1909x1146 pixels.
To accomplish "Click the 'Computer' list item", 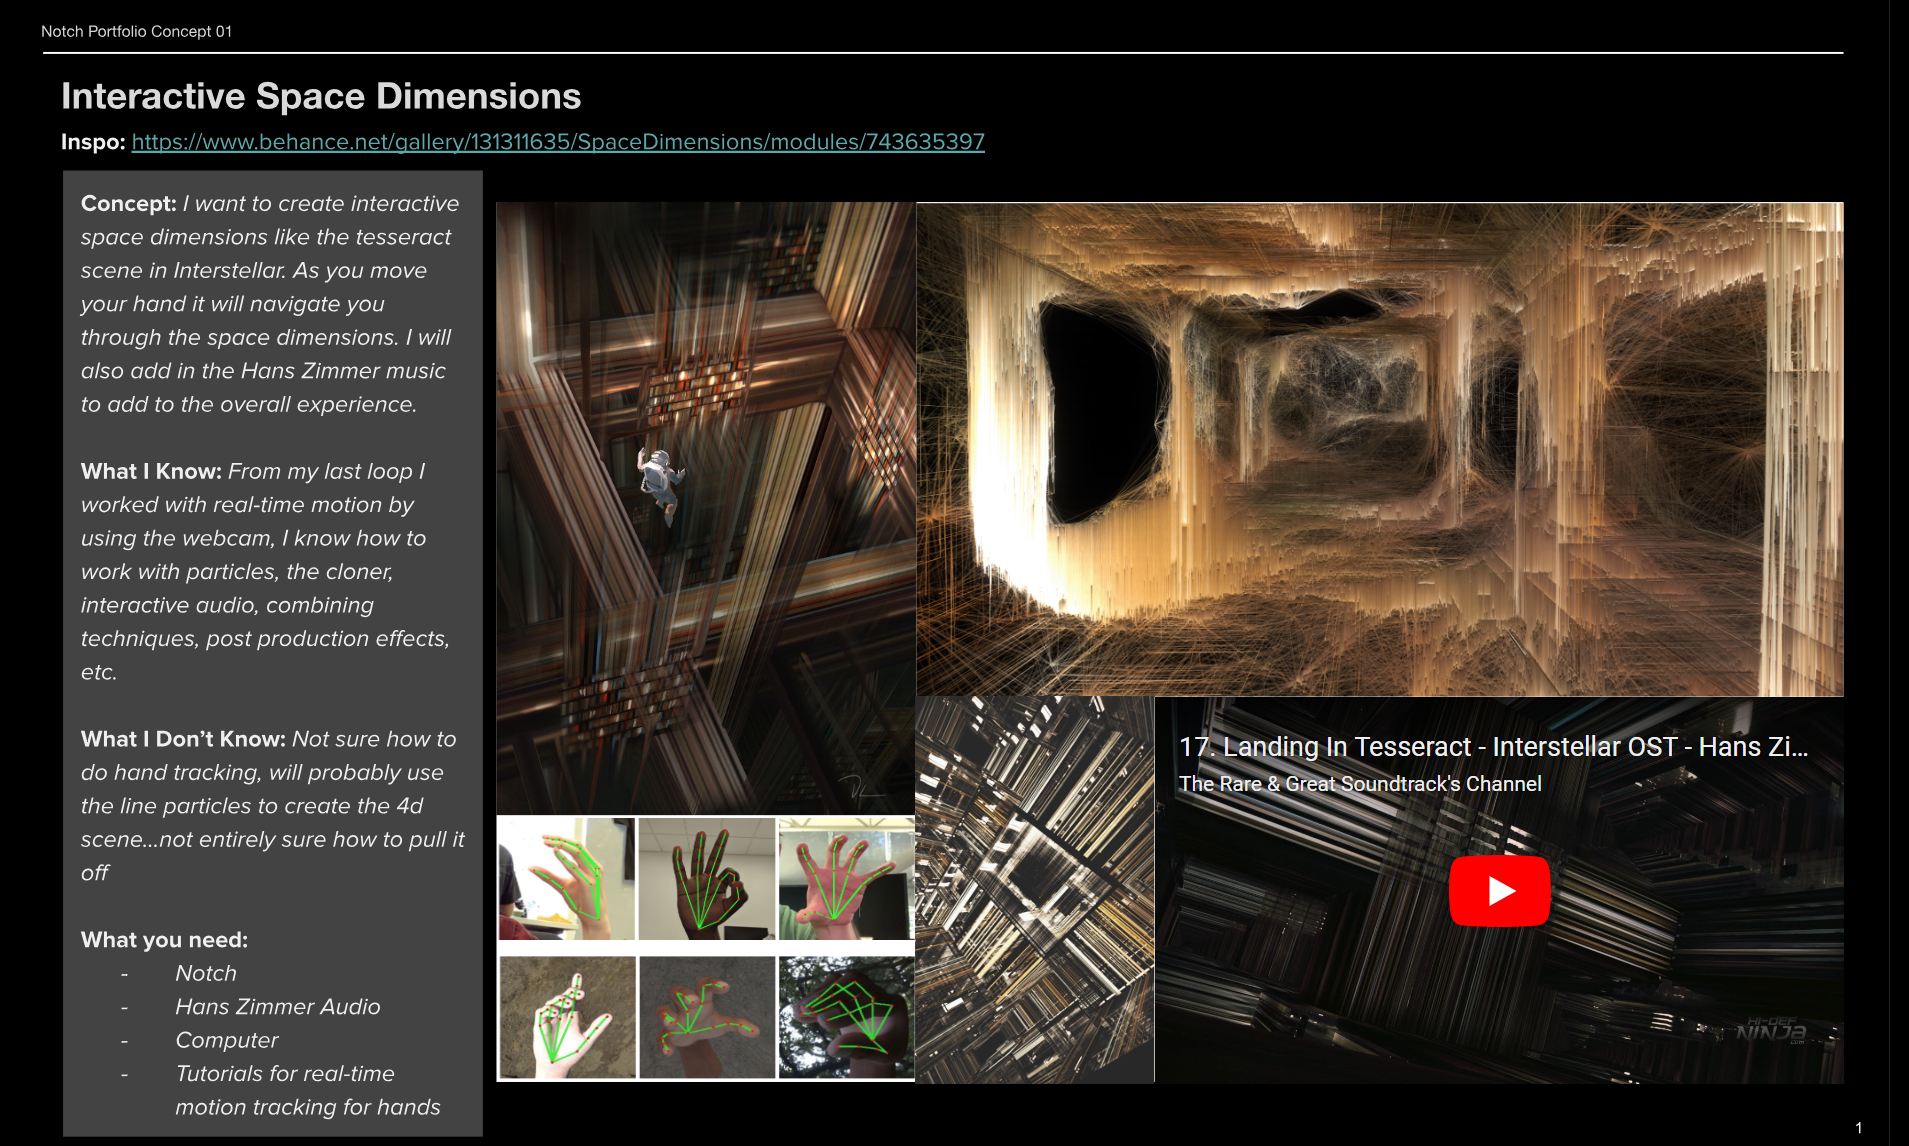I will (x=227, y=1040).
